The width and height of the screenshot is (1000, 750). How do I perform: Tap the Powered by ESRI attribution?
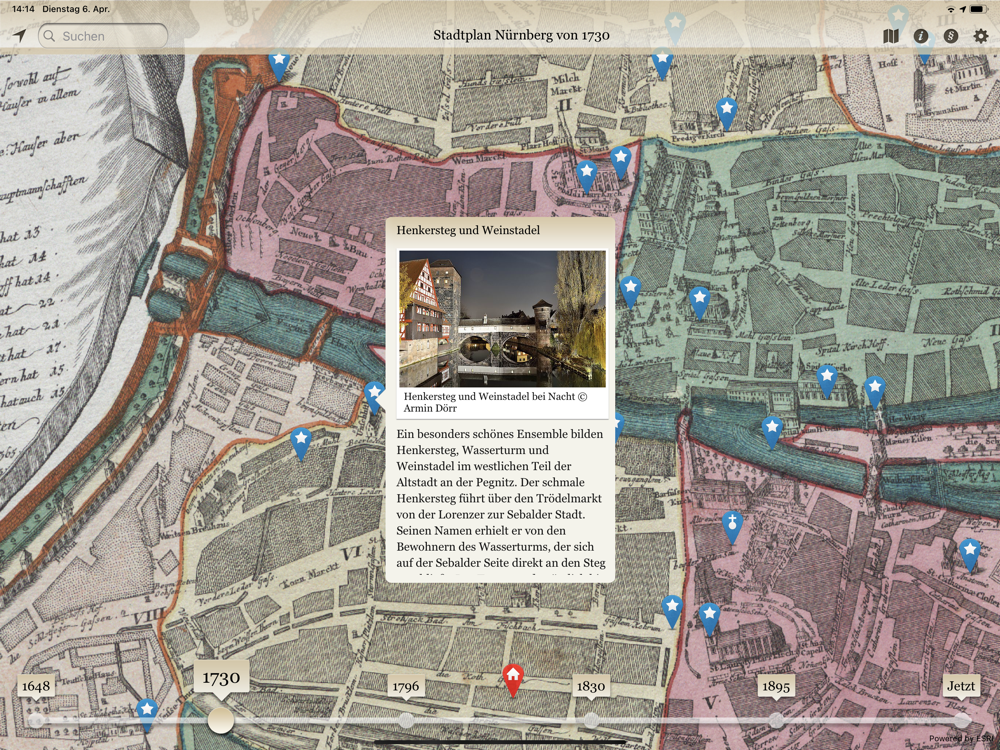(x=963, y=739)
